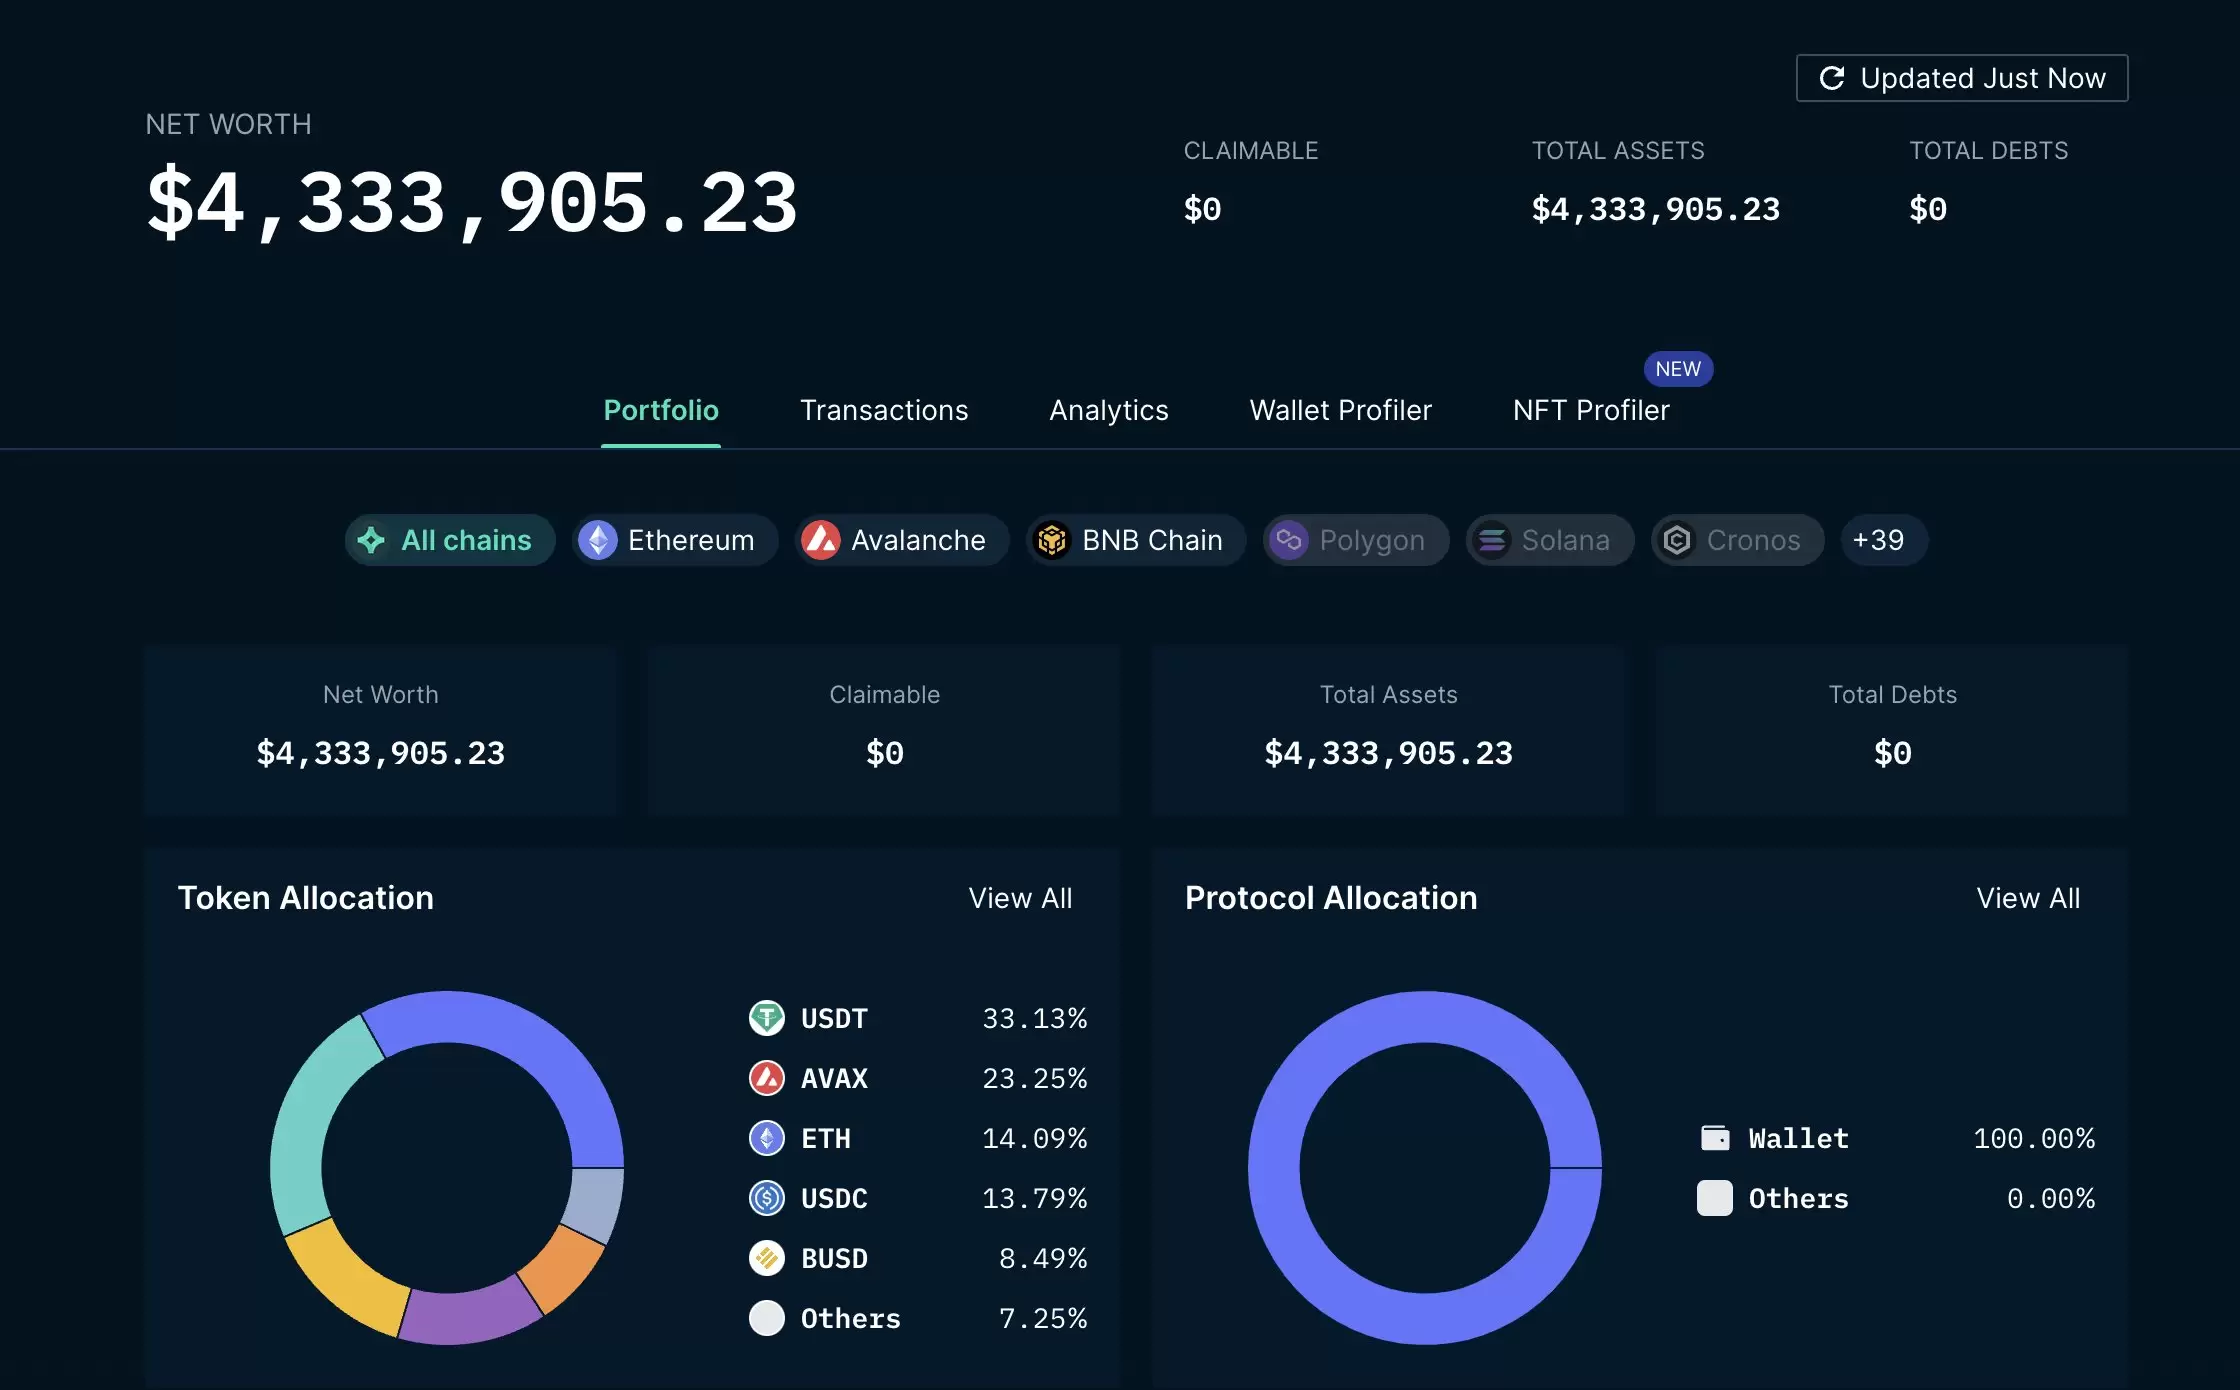2240x1390 pixels.
Task: Click View All in Token Allocation
Action: tap(1020, 898)
